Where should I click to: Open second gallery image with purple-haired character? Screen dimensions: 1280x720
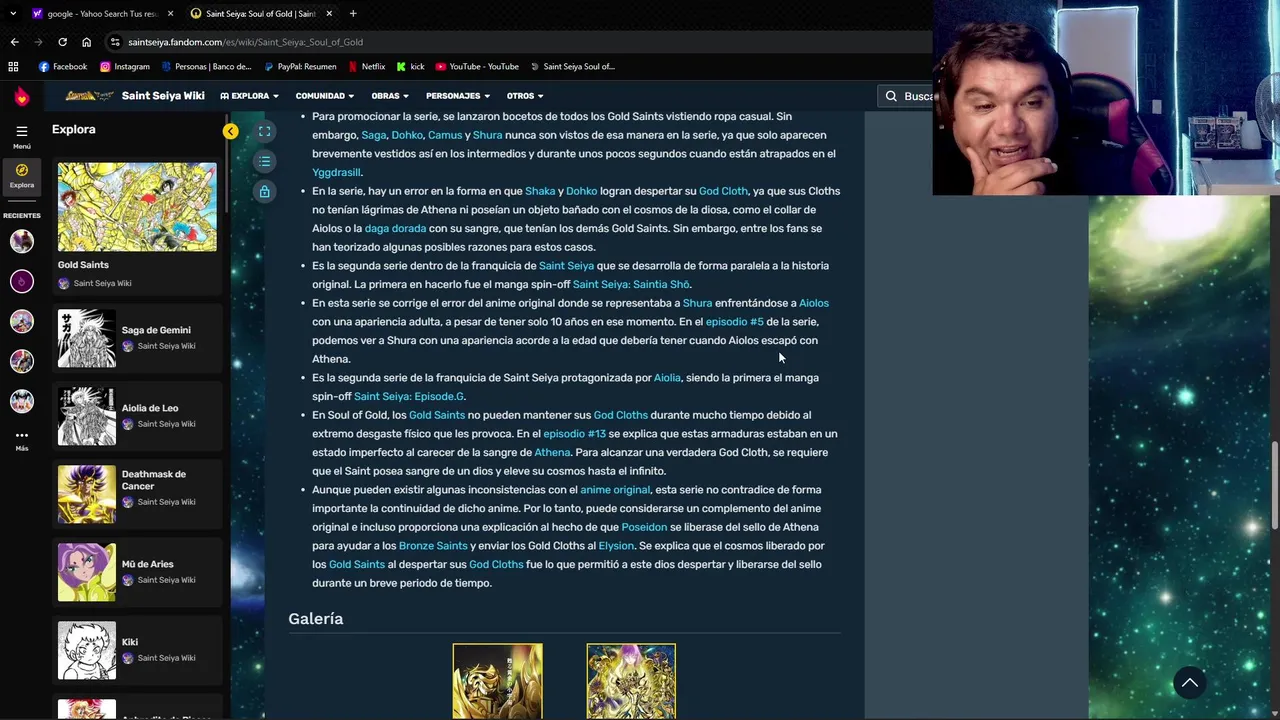coord(631,682)
